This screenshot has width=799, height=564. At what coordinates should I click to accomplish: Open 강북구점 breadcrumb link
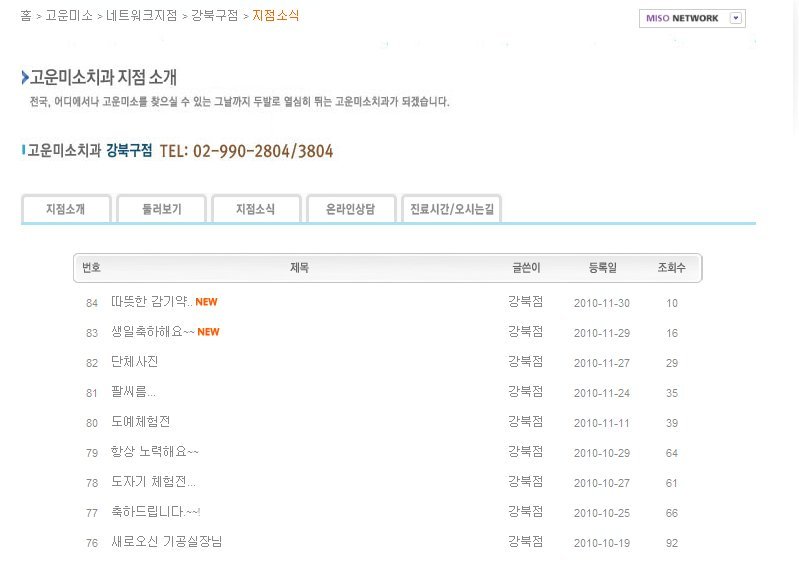[x=215, y=16]
